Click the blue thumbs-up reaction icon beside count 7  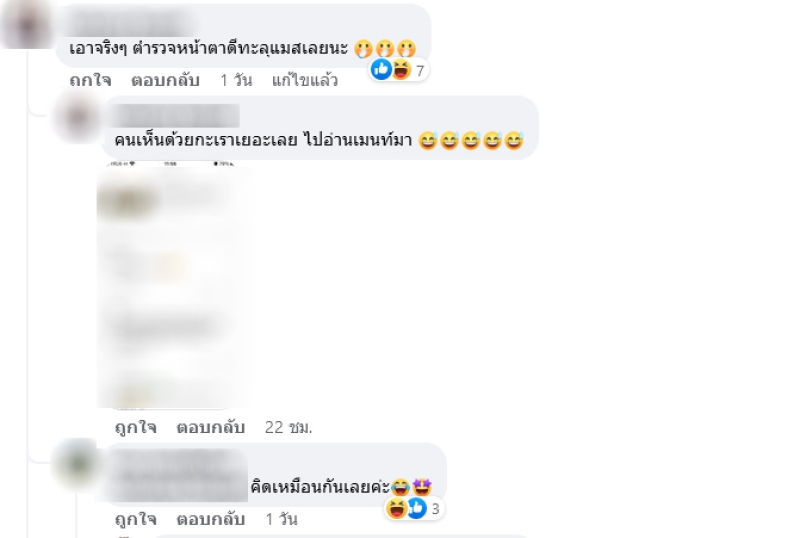381,69
